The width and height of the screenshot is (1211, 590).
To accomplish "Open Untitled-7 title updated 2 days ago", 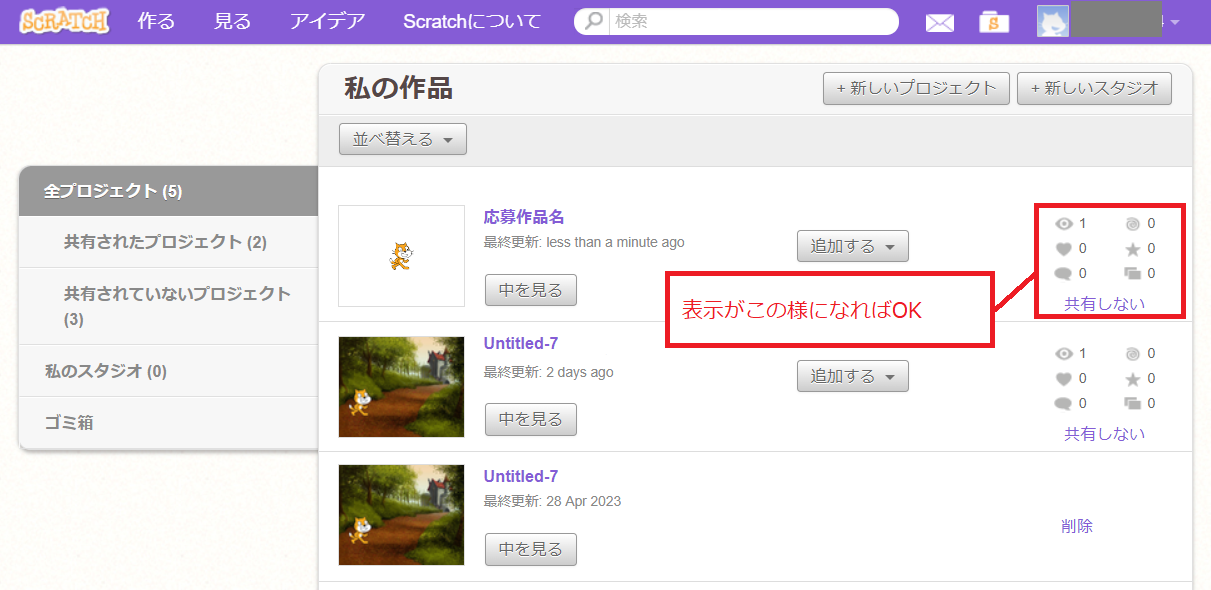I will coord(521,343).
